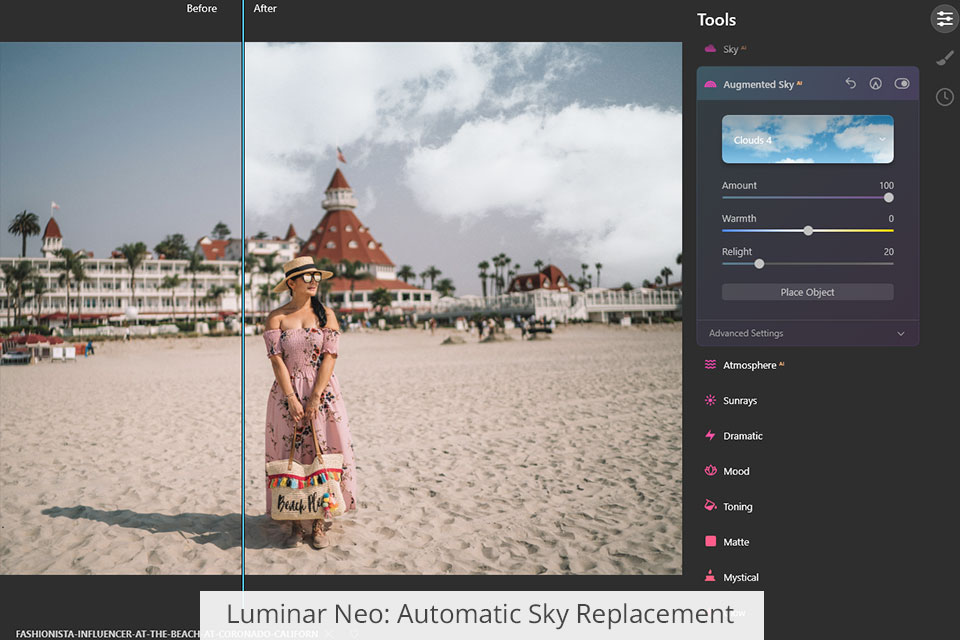Click the Warmth slider handle
Screen dimensions: 960x640
pos(808,231)
